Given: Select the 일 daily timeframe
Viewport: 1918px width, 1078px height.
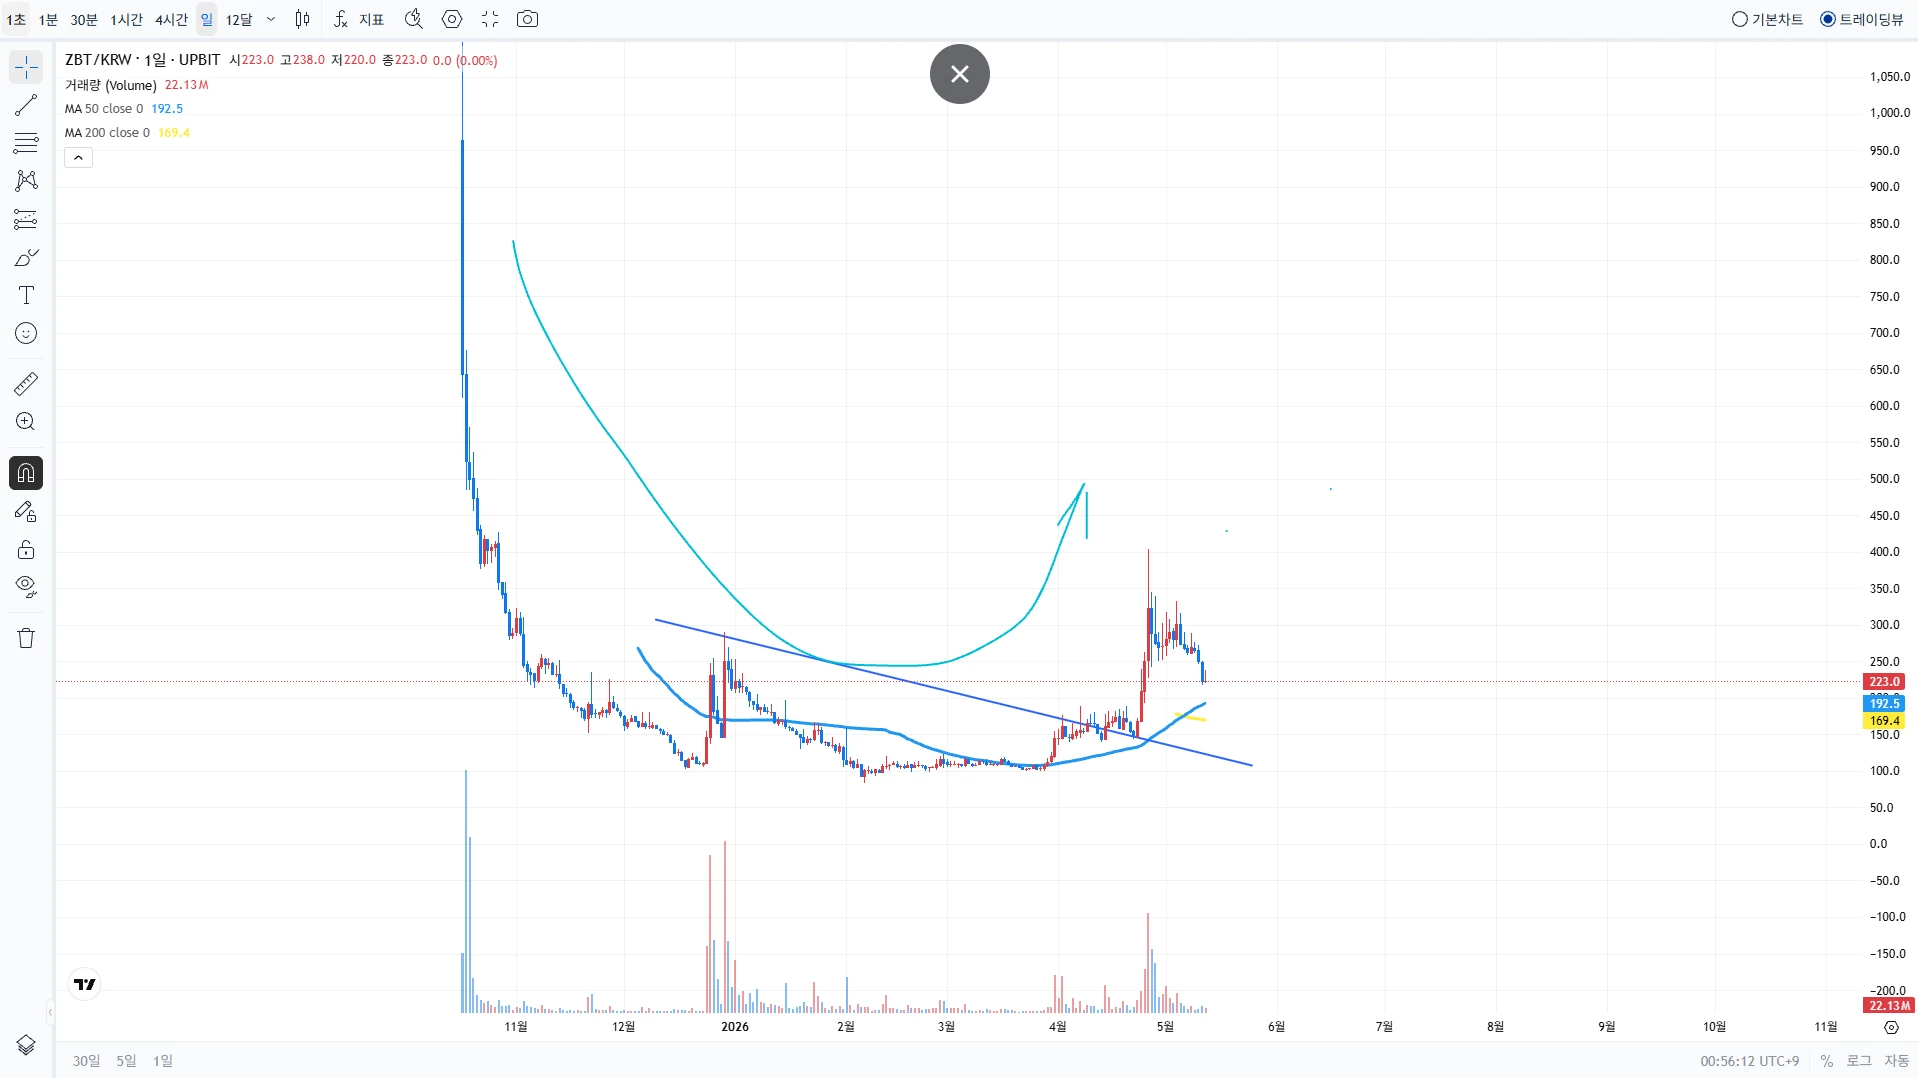Looking at the screenshot, I should coord(207,19).
